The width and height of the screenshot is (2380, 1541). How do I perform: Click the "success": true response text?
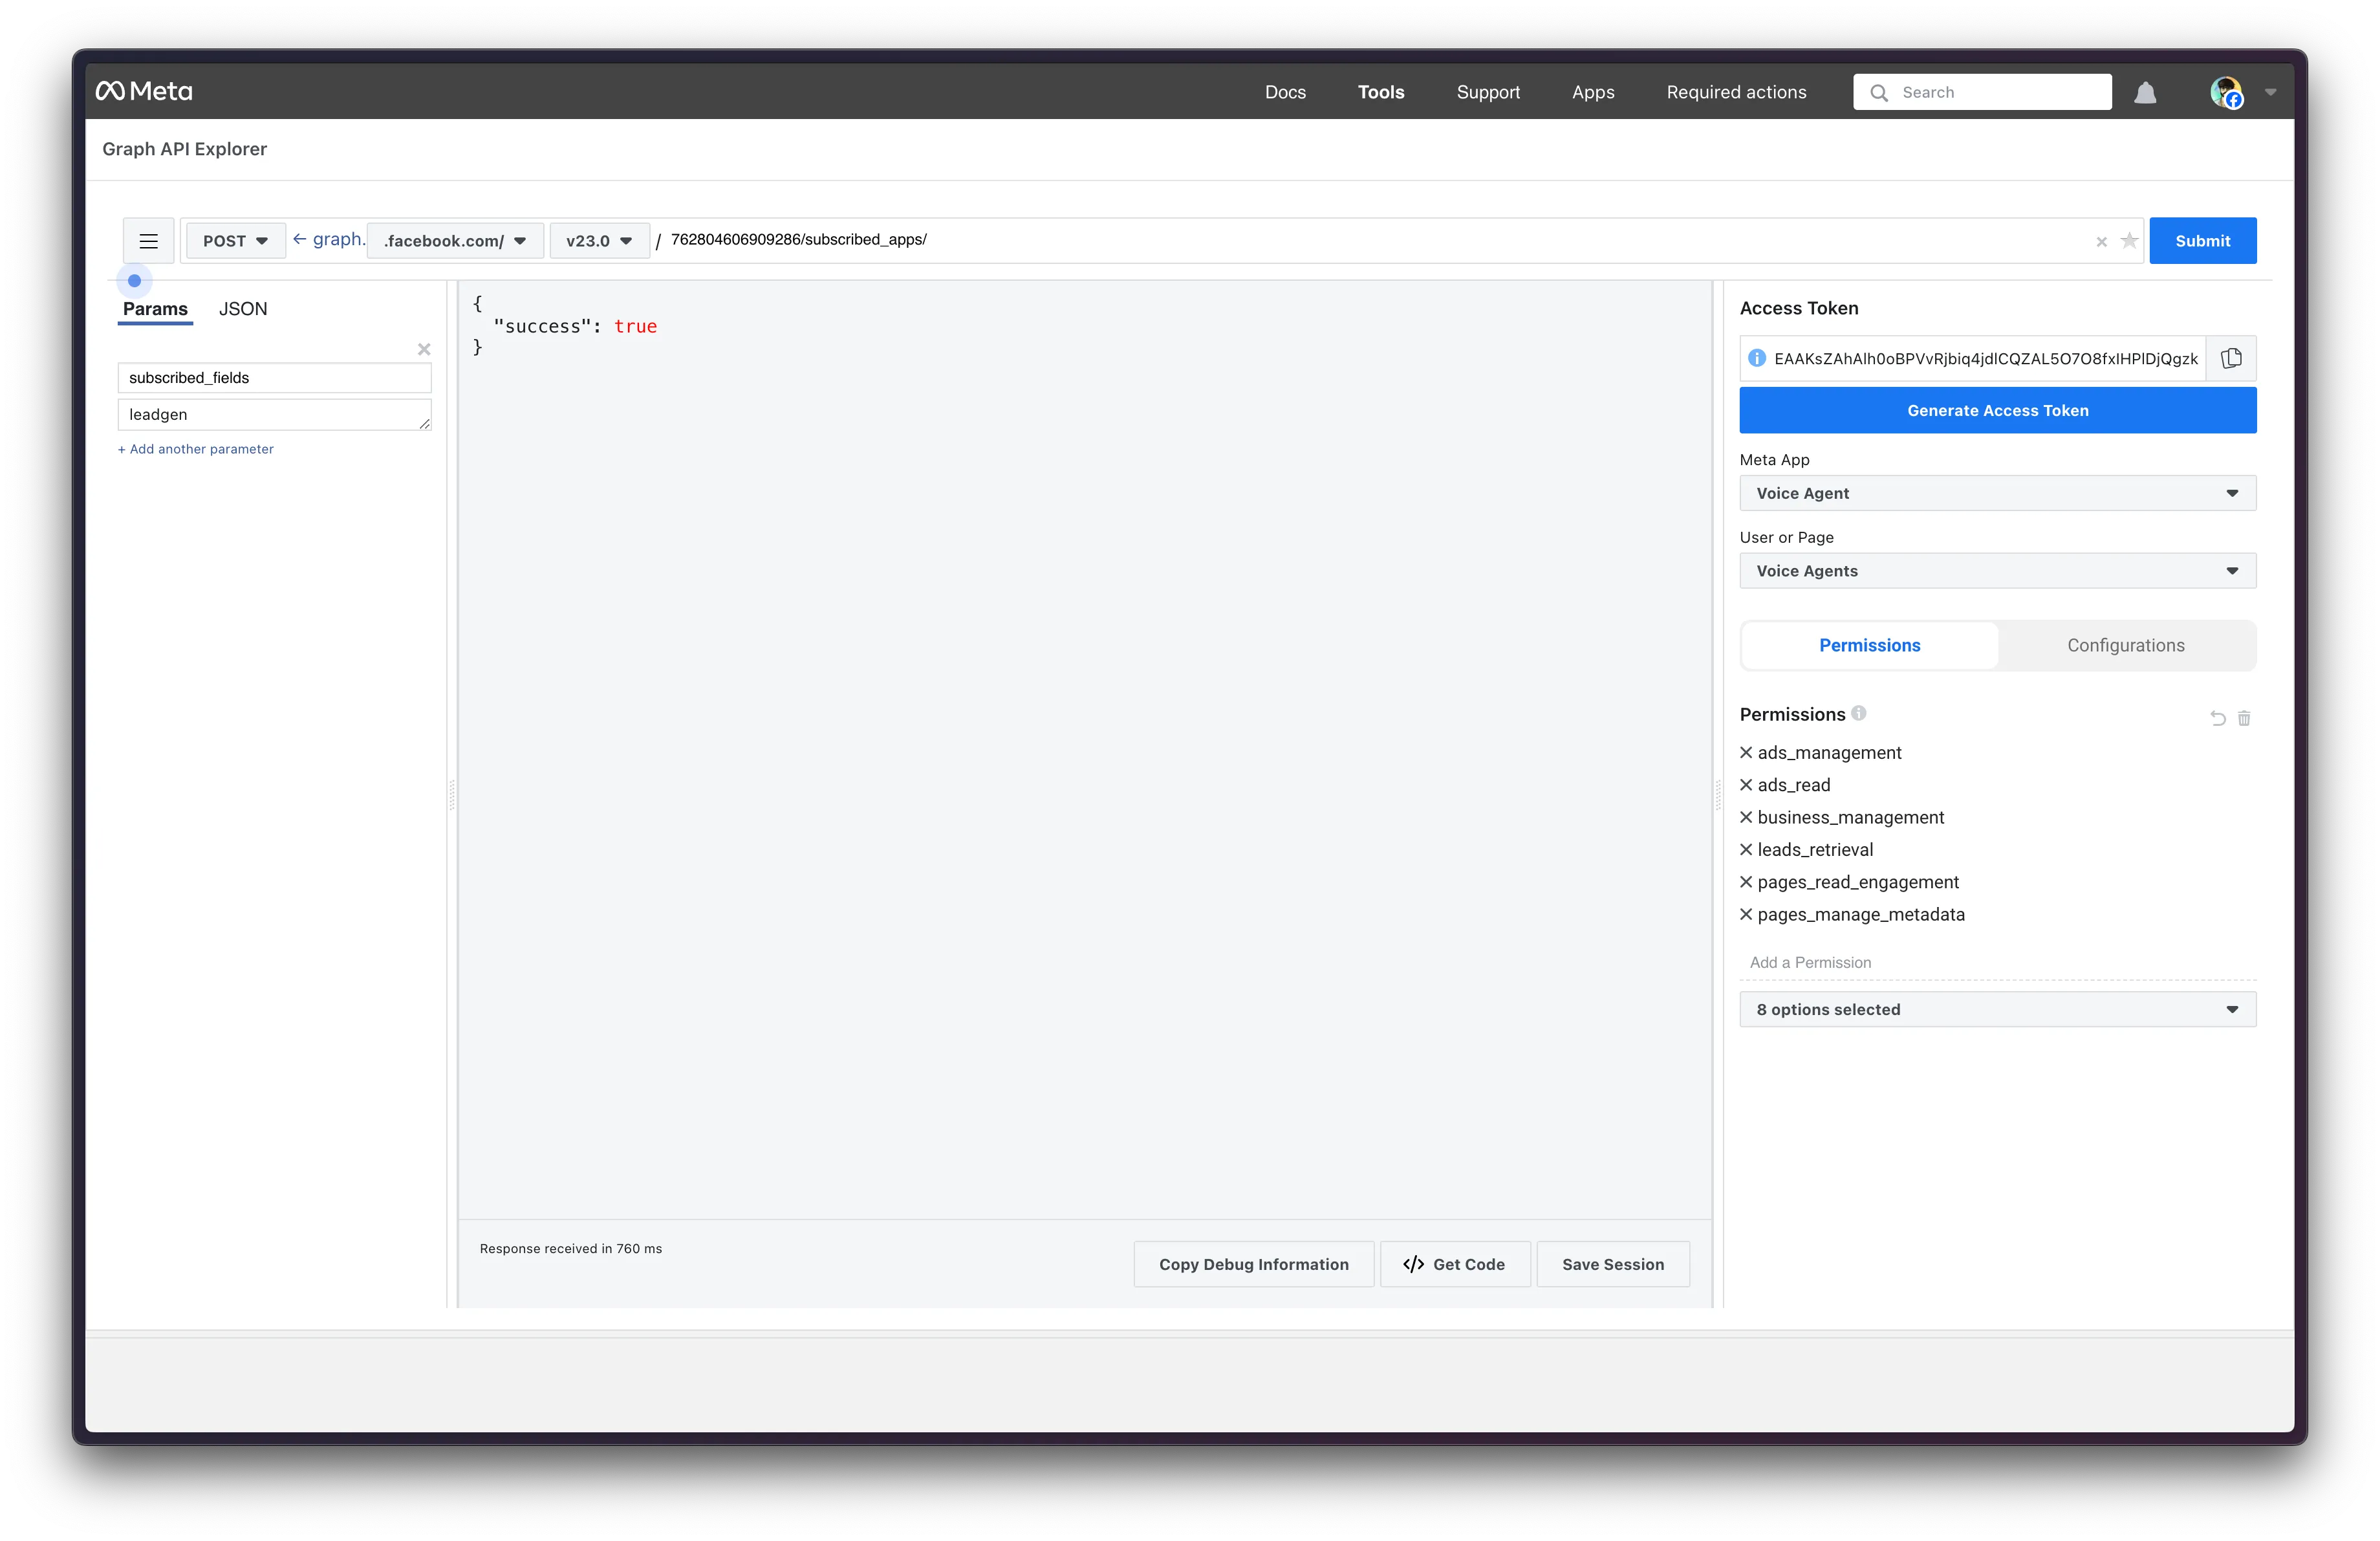(575, 326)
